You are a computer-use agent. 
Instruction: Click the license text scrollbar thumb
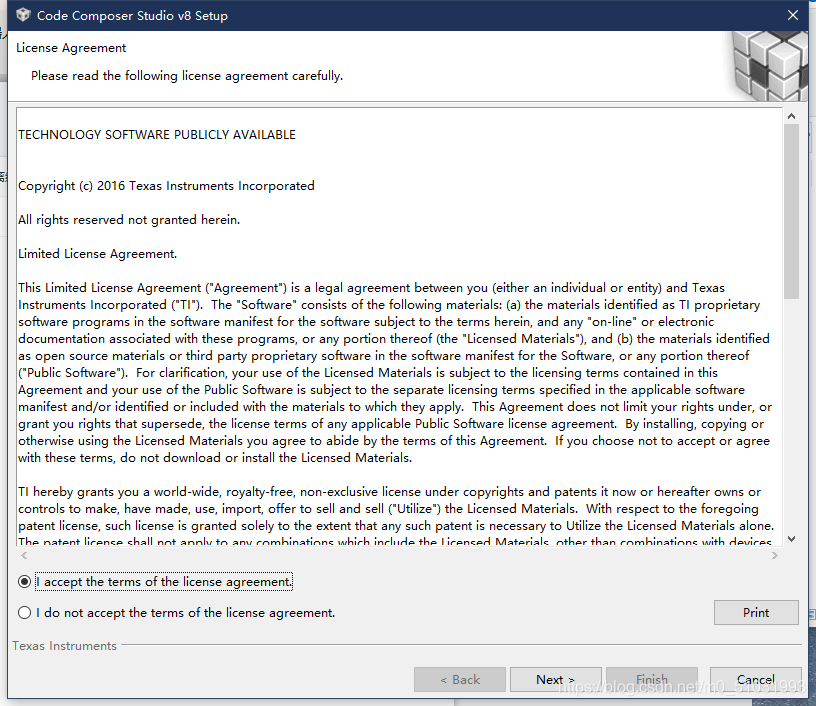(791, 210)
